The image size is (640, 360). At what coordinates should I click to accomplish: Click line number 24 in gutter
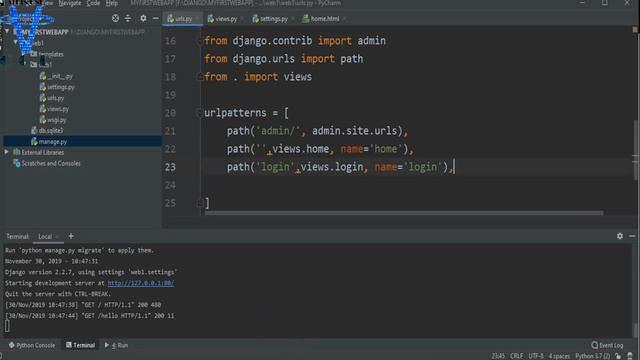pos(170,185)
